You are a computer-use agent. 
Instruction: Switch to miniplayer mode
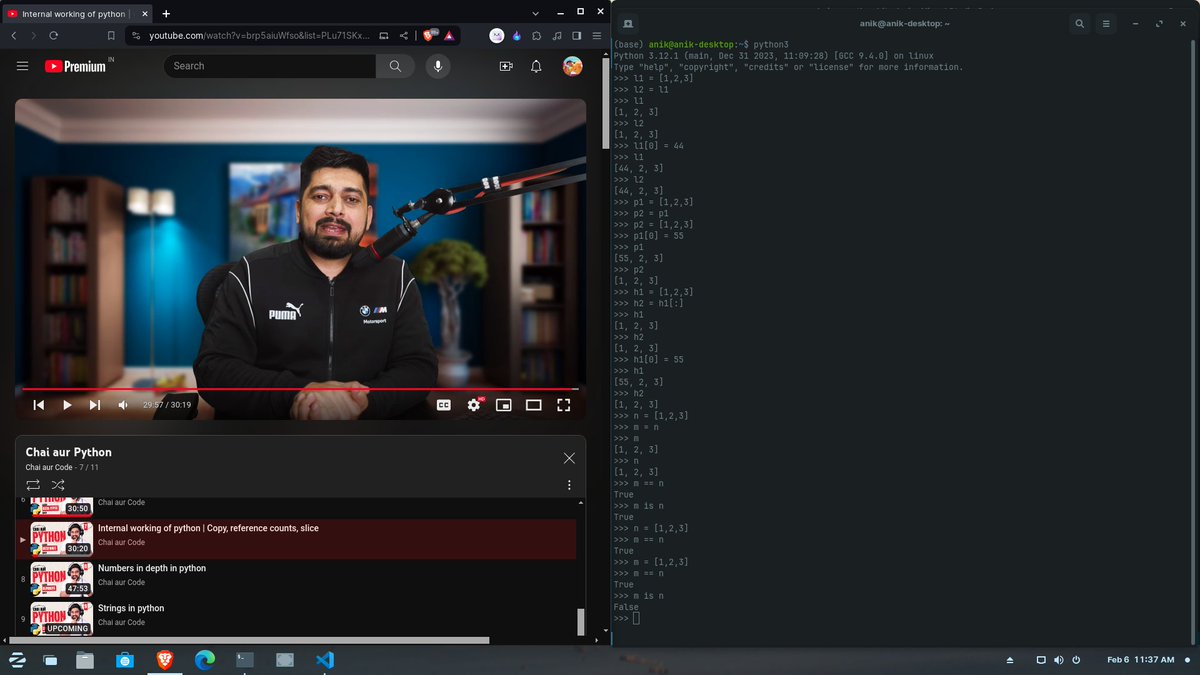(503, 405)
